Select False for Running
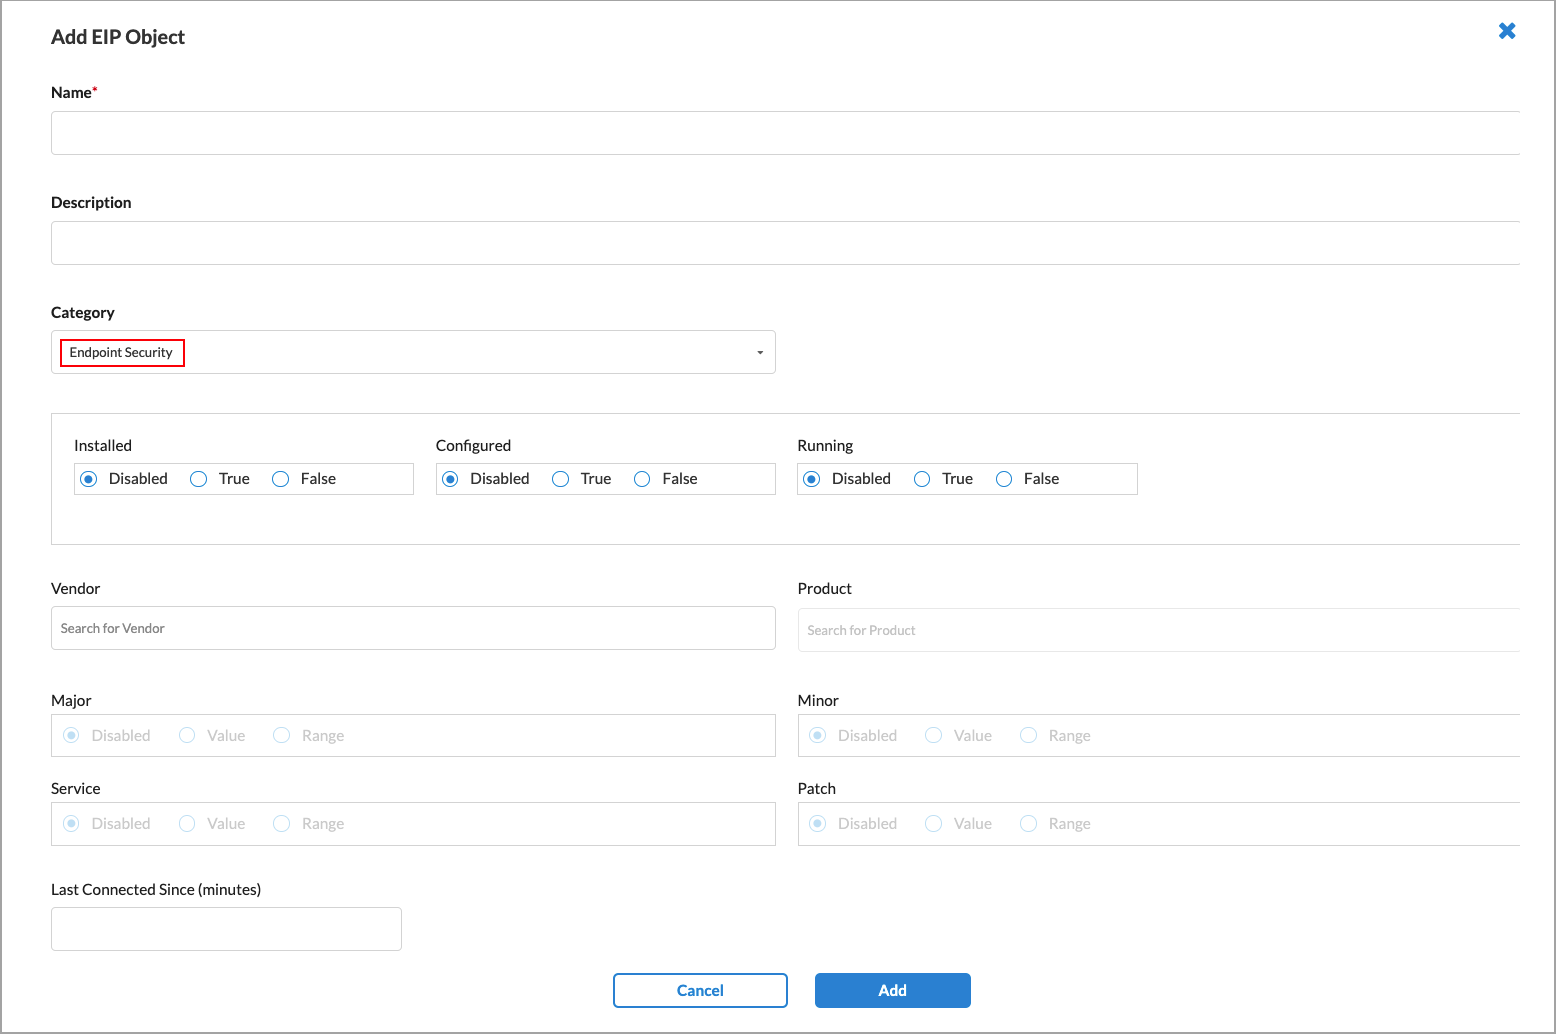This screenshot has height=1034, width=1556. [1003, 478]
